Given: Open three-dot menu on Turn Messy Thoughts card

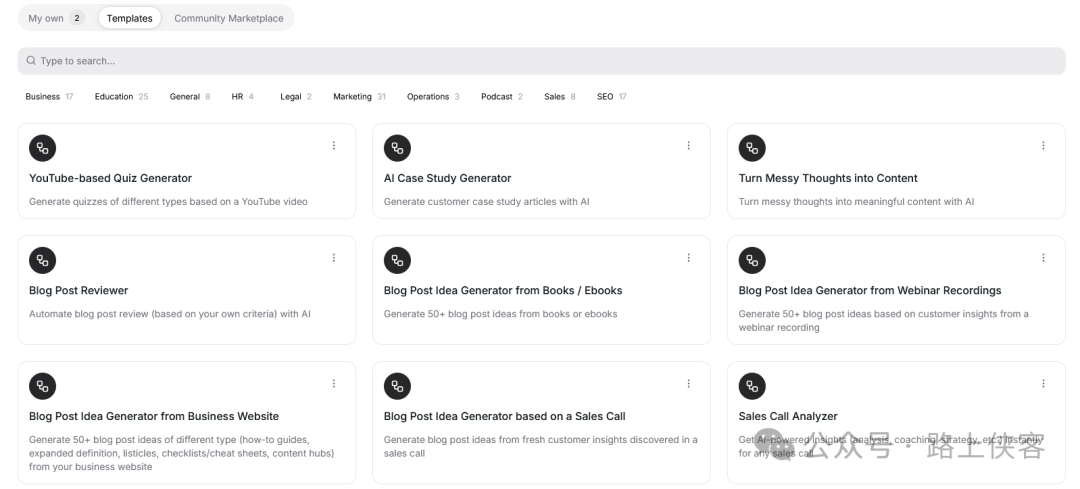Looking at the screenshot, I should (x=1043, y=145).
